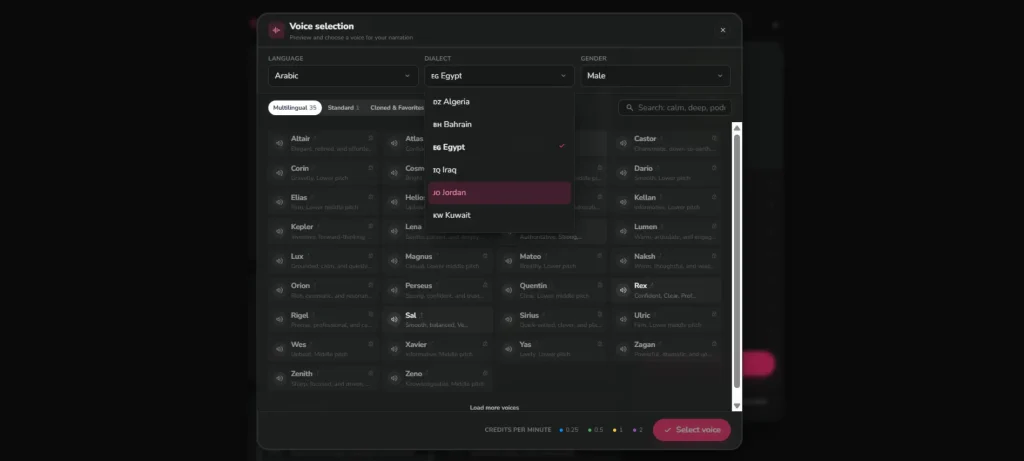Play the Sal voice sample speaker icon
The width and height of the screenshot is (1024, 461).
[394, 320]
